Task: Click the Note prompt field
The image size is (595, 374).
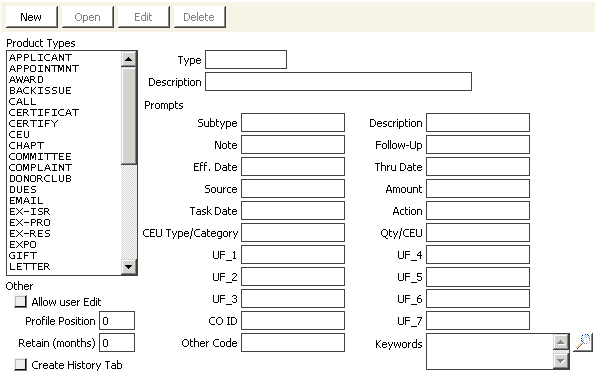Action: click(293, 145)
